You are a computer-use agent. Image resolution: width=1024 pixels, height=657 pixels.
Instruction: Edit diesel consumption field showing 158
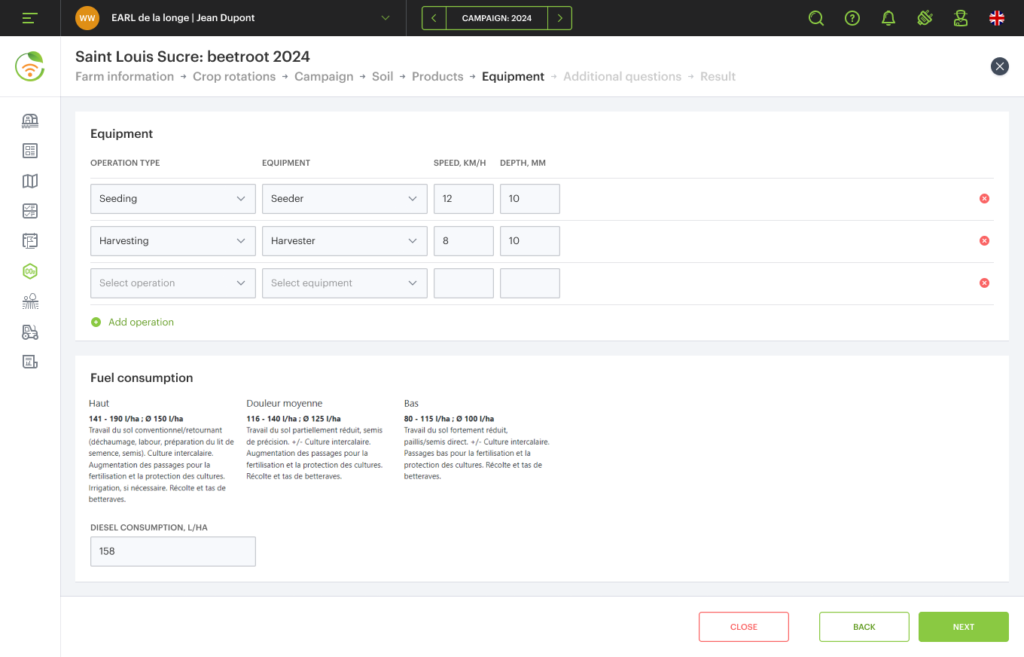[x=173, y=552]
